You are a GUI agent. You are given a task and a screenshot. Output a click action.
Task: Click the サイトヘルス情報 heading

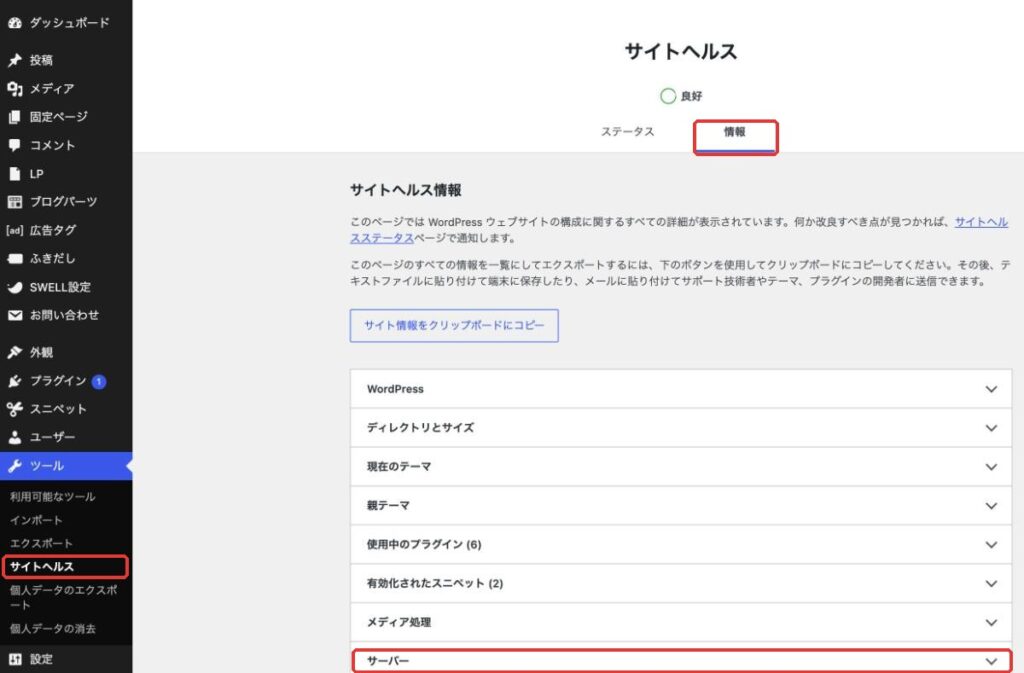(x=406, y=190)
